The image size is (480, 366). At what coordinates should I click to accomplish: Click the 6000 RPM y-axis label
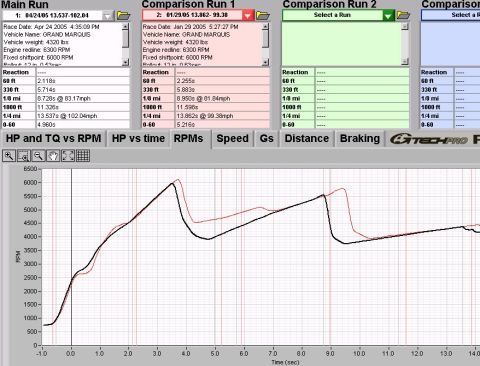[30, 183]
